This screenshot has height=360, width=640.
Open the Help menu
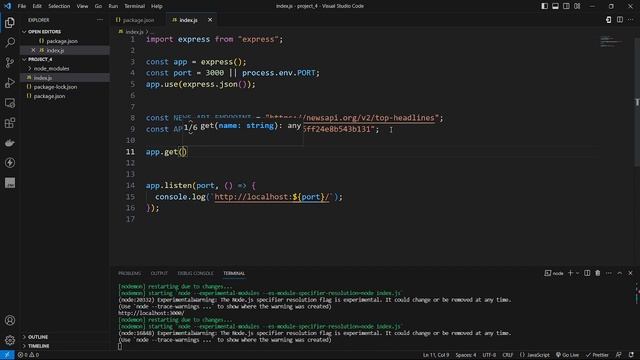[x=157, y=6]
